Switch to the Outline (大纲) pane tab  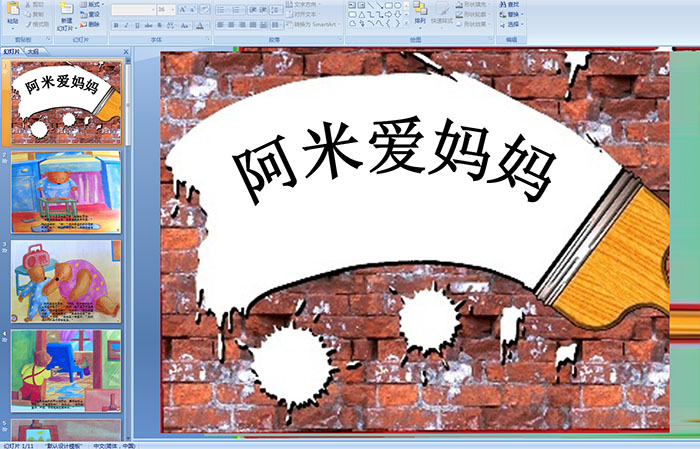pyautogui.click(x=33, y=52)
